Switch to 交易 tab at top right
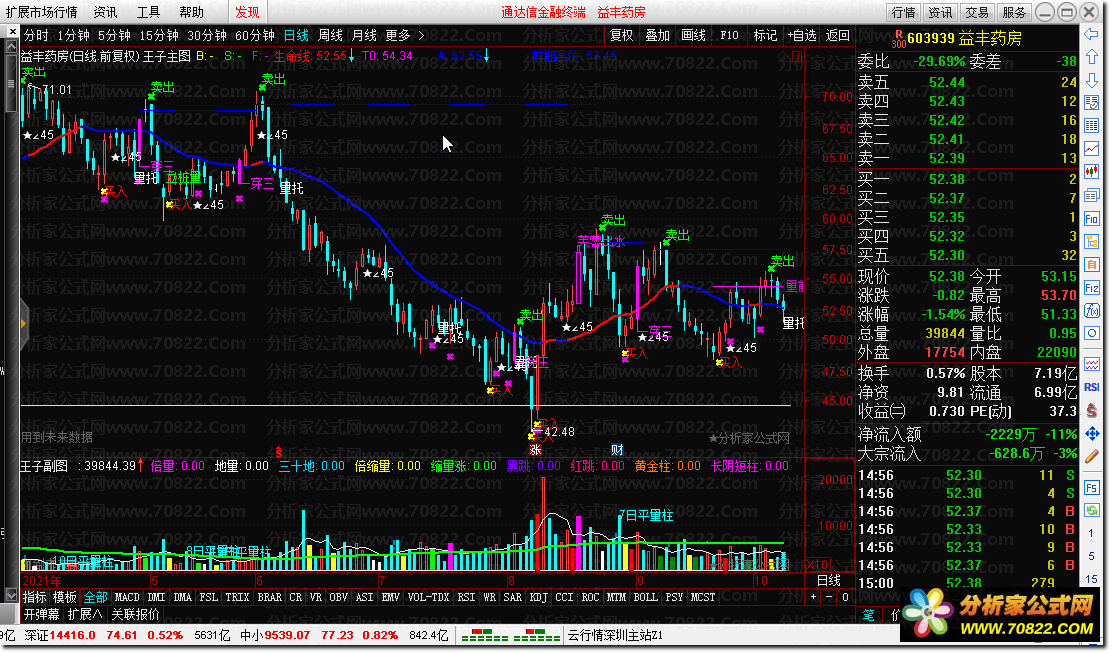 977,12
